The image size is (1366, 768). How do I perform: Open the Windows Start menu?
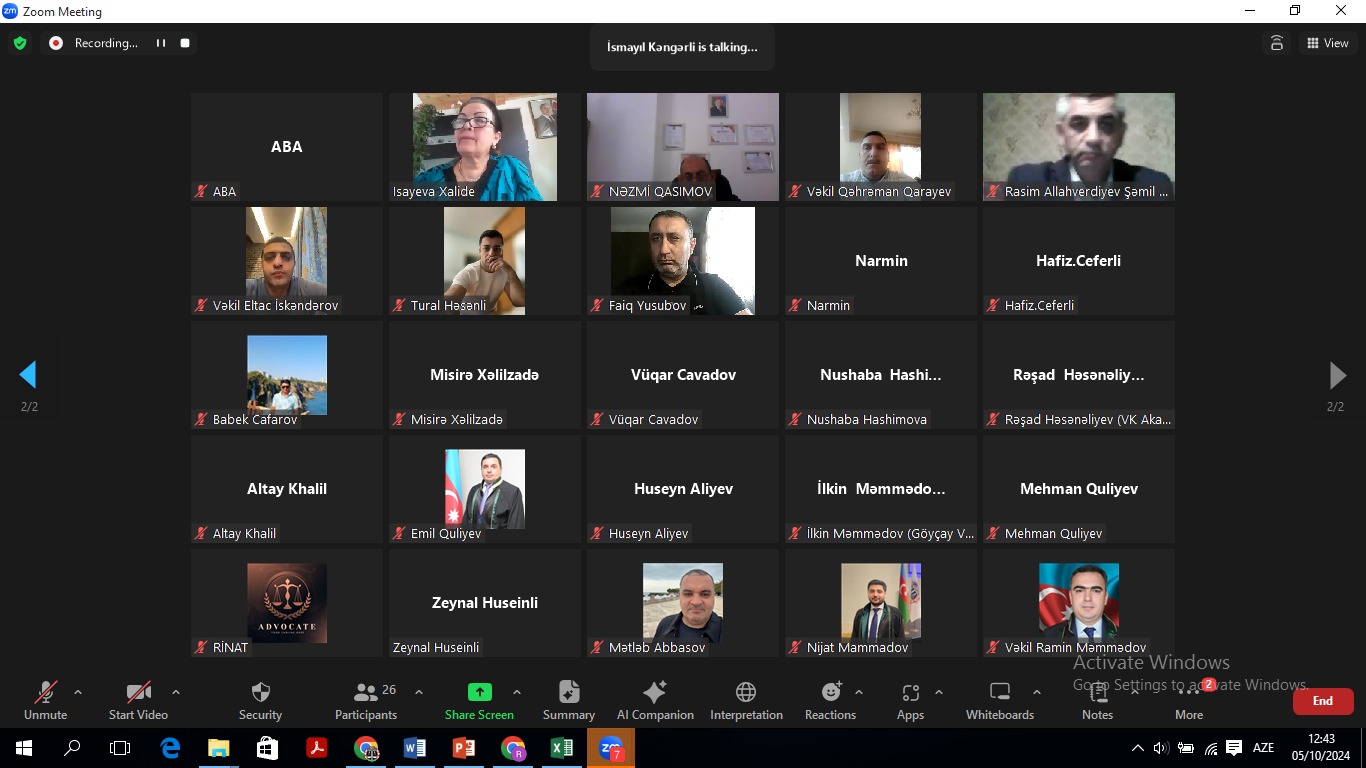(x=24, y=748)
